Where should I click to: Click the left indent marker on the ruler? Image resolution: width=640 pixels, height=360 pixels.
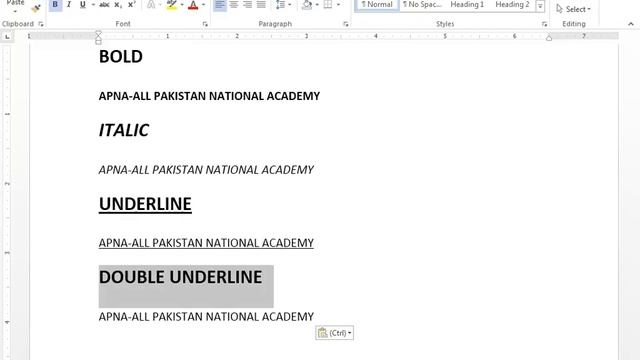tap(98, 41)
